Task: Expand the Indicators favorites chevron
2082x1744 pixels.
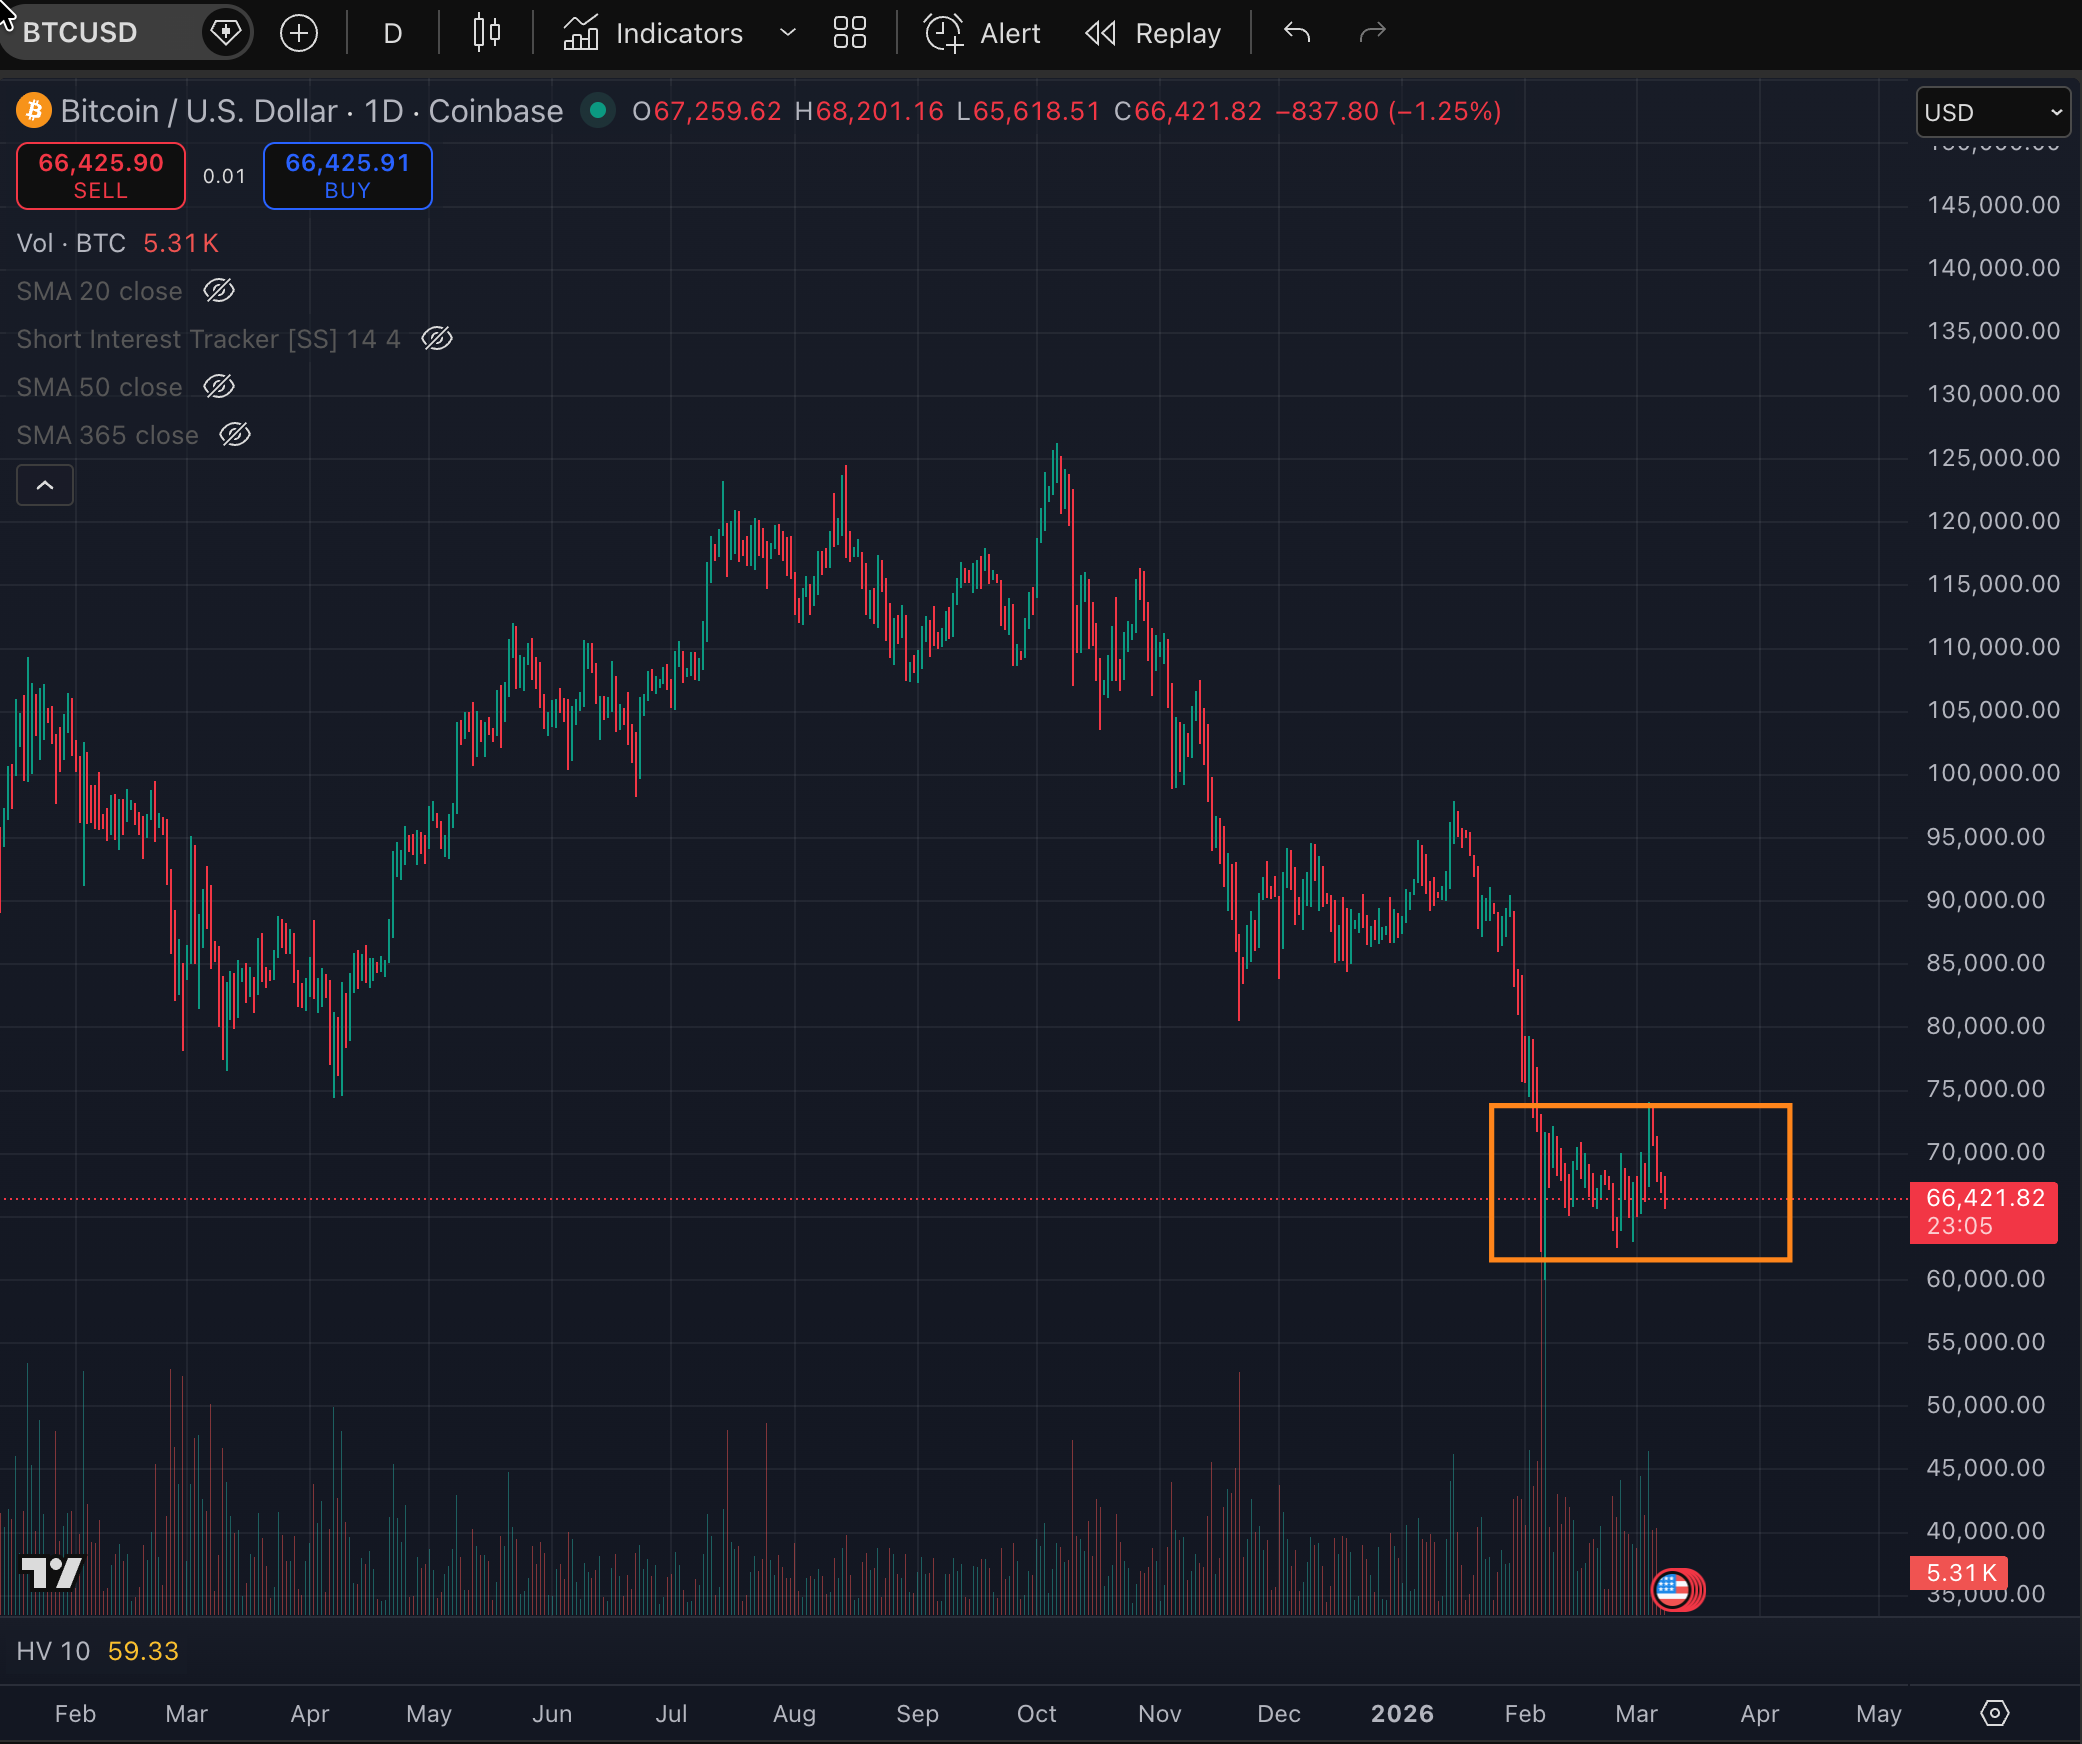Action: click(788, 33)
